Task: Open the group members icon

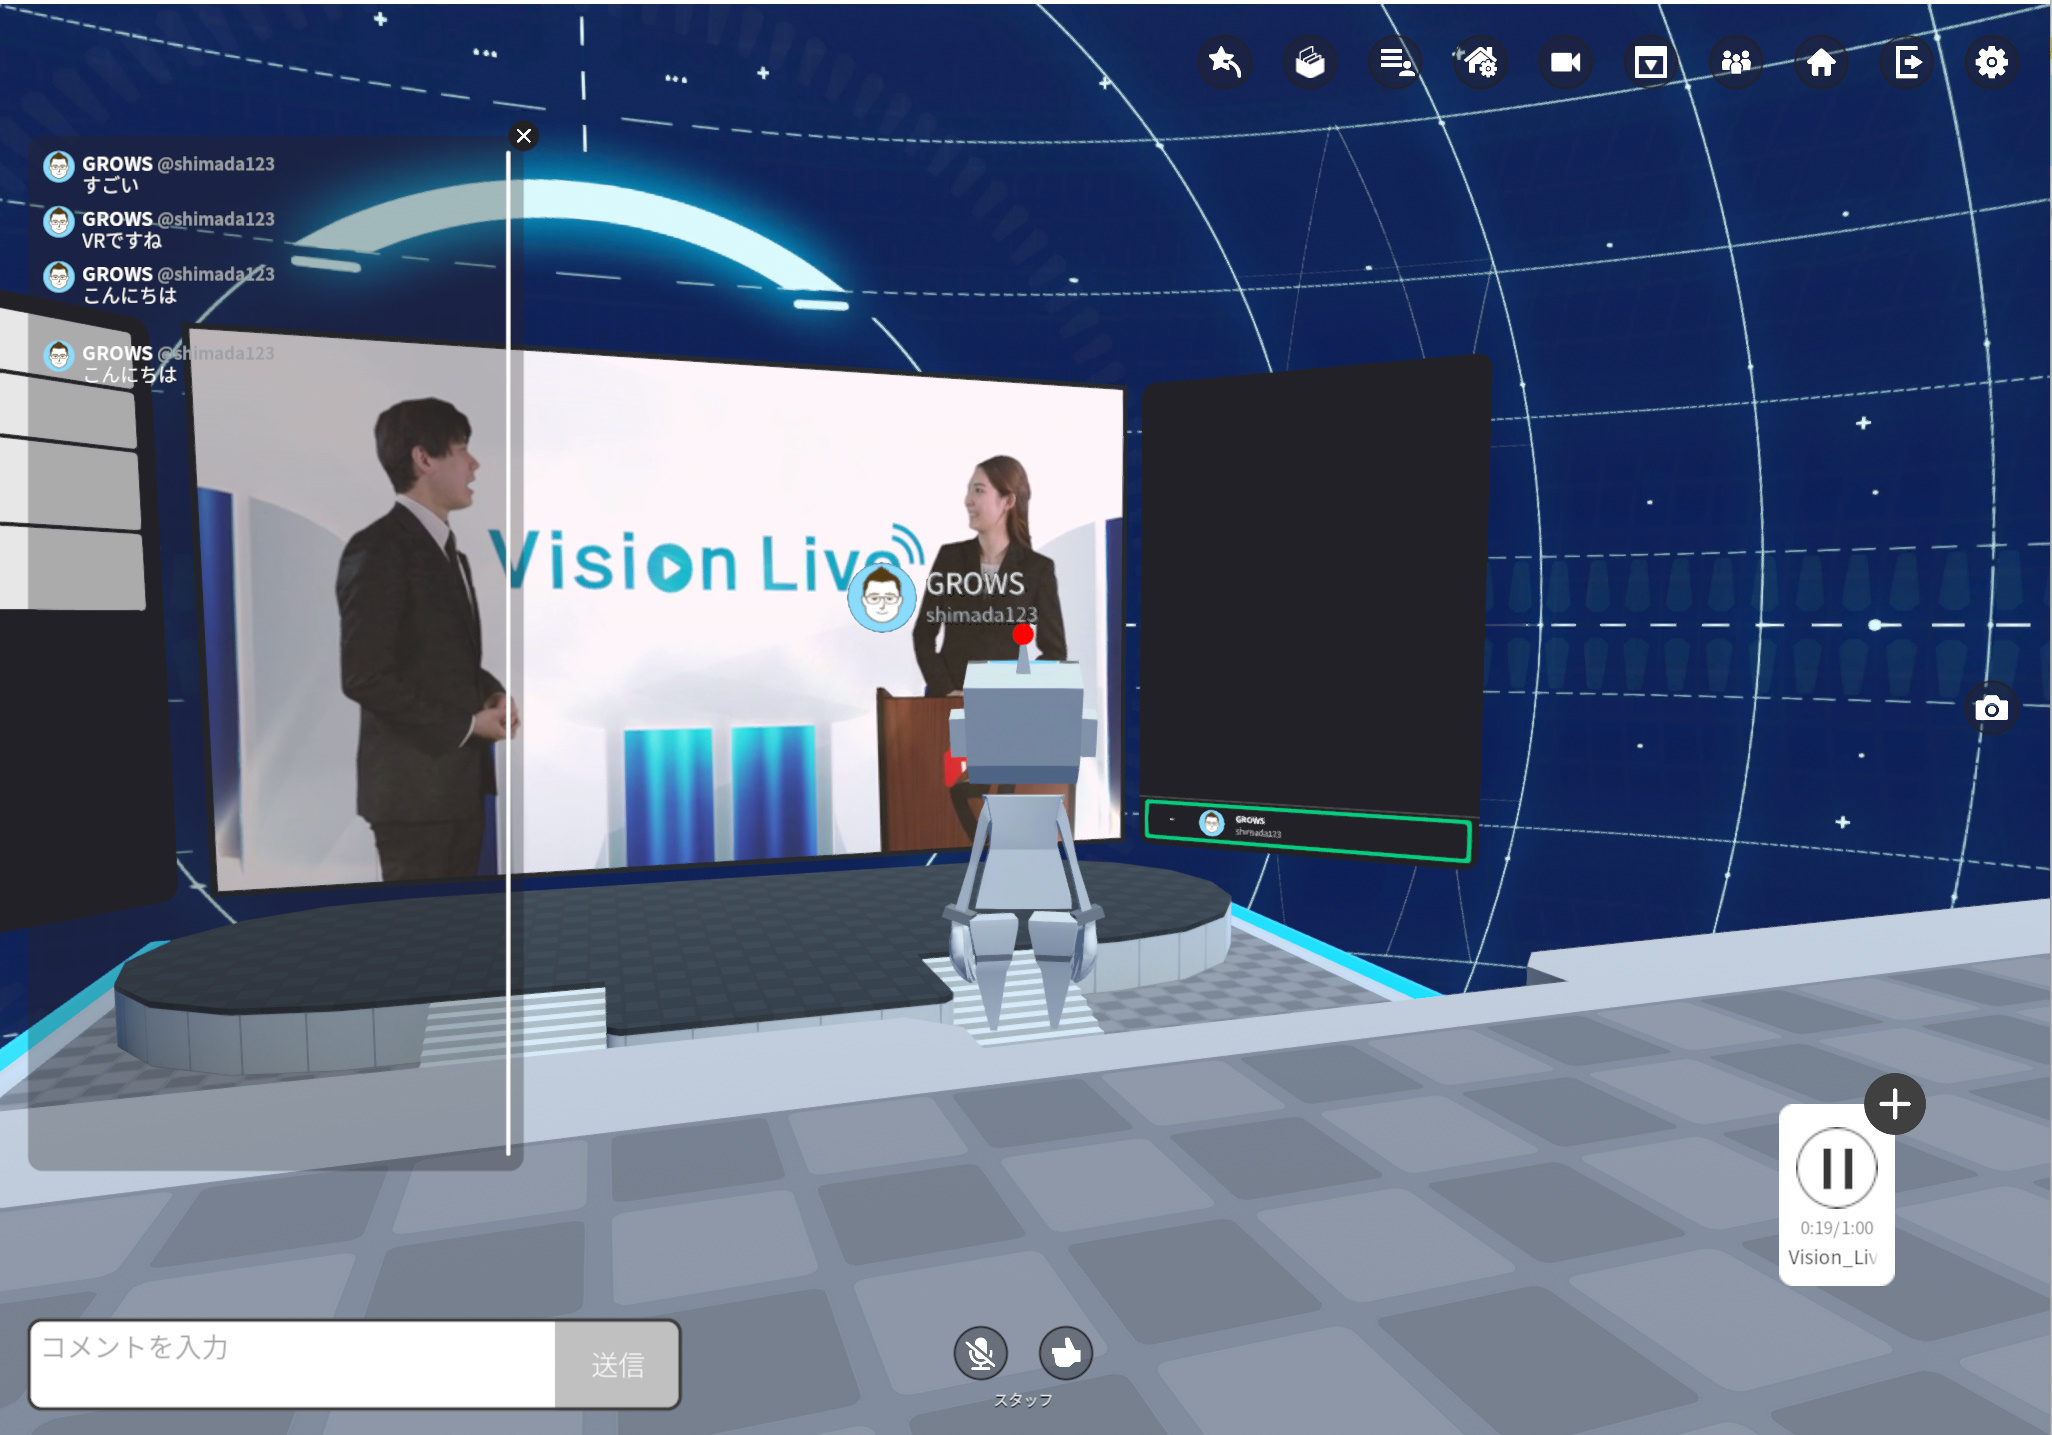Action: pyautogui.click(x=1736, y=62)
